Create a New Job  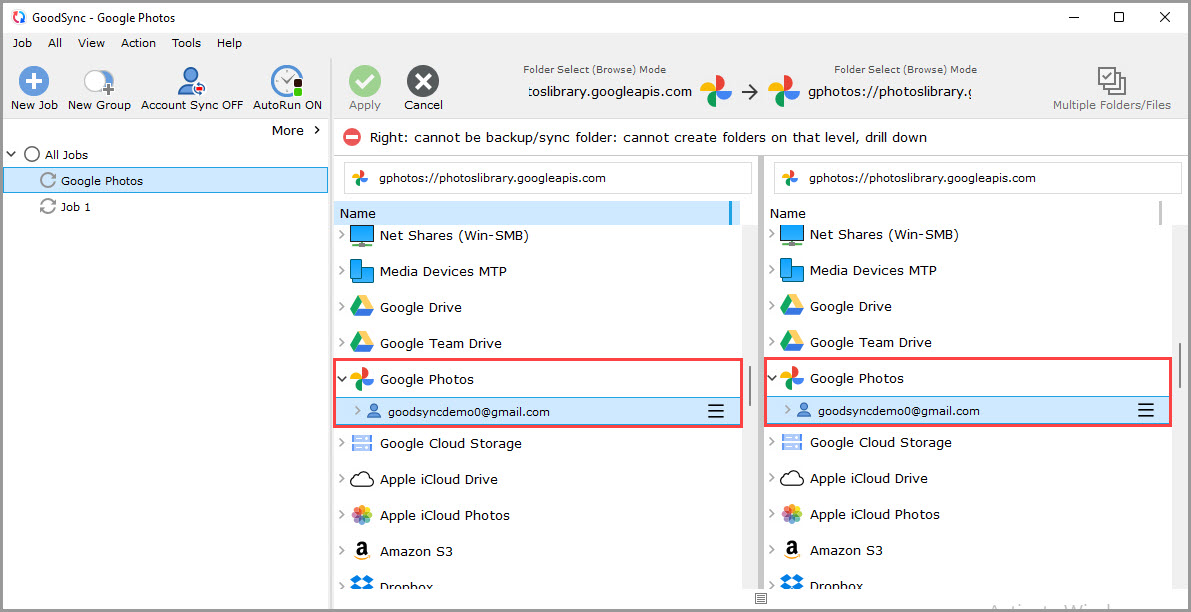(33, 87)
